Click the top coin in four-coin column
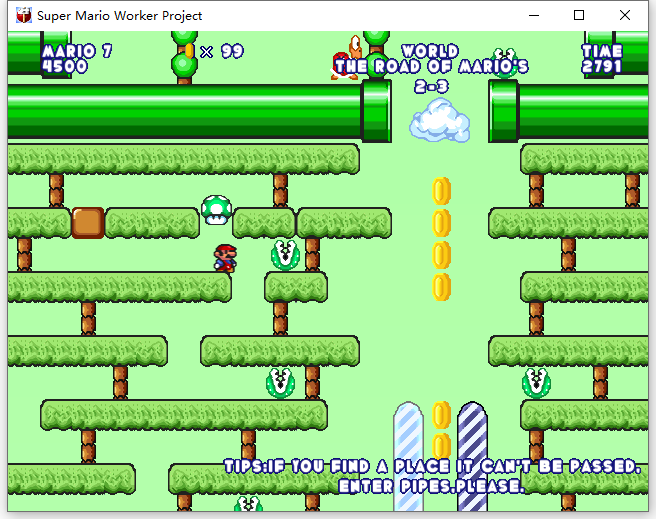The width and height of the screenshot is (656, 519). point(441,191)
